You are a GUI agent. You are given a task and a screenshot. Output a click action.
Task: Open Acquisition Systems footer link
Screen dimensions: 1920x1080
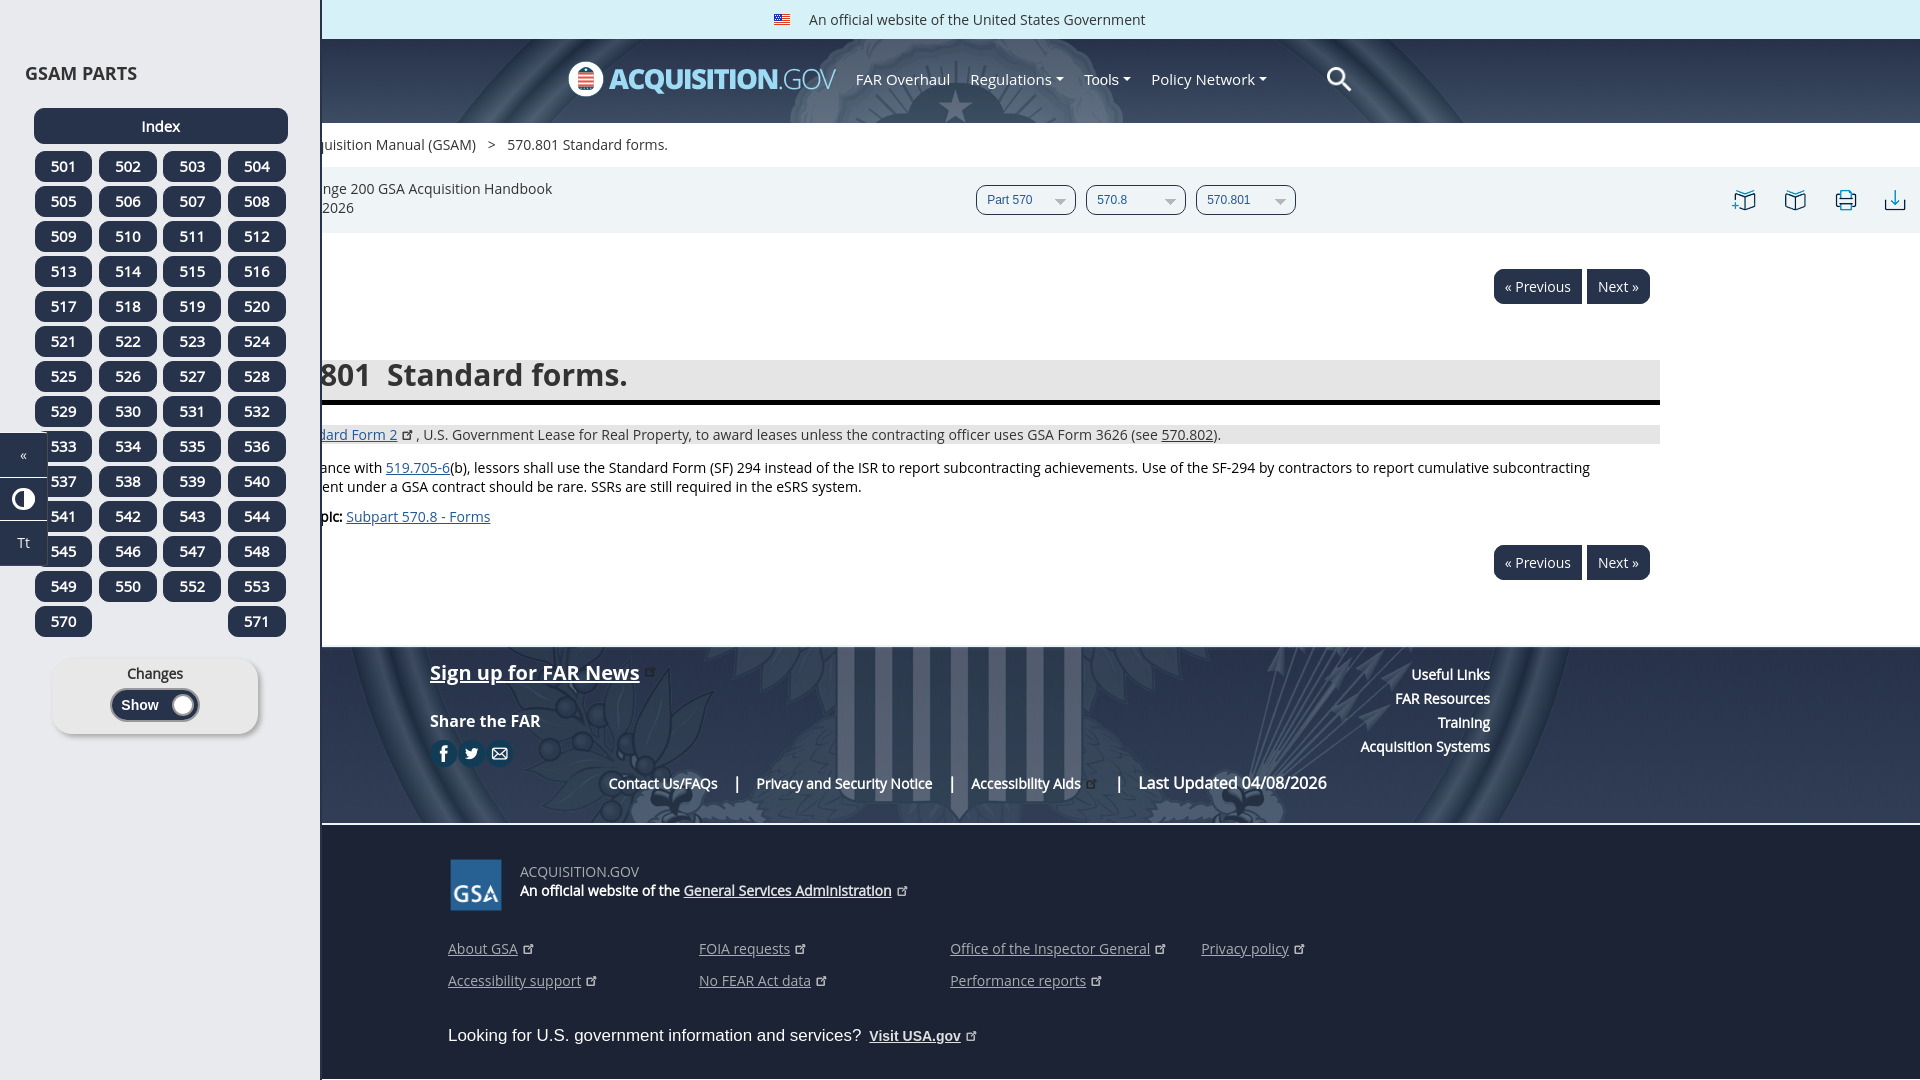tap(1424, 747)
